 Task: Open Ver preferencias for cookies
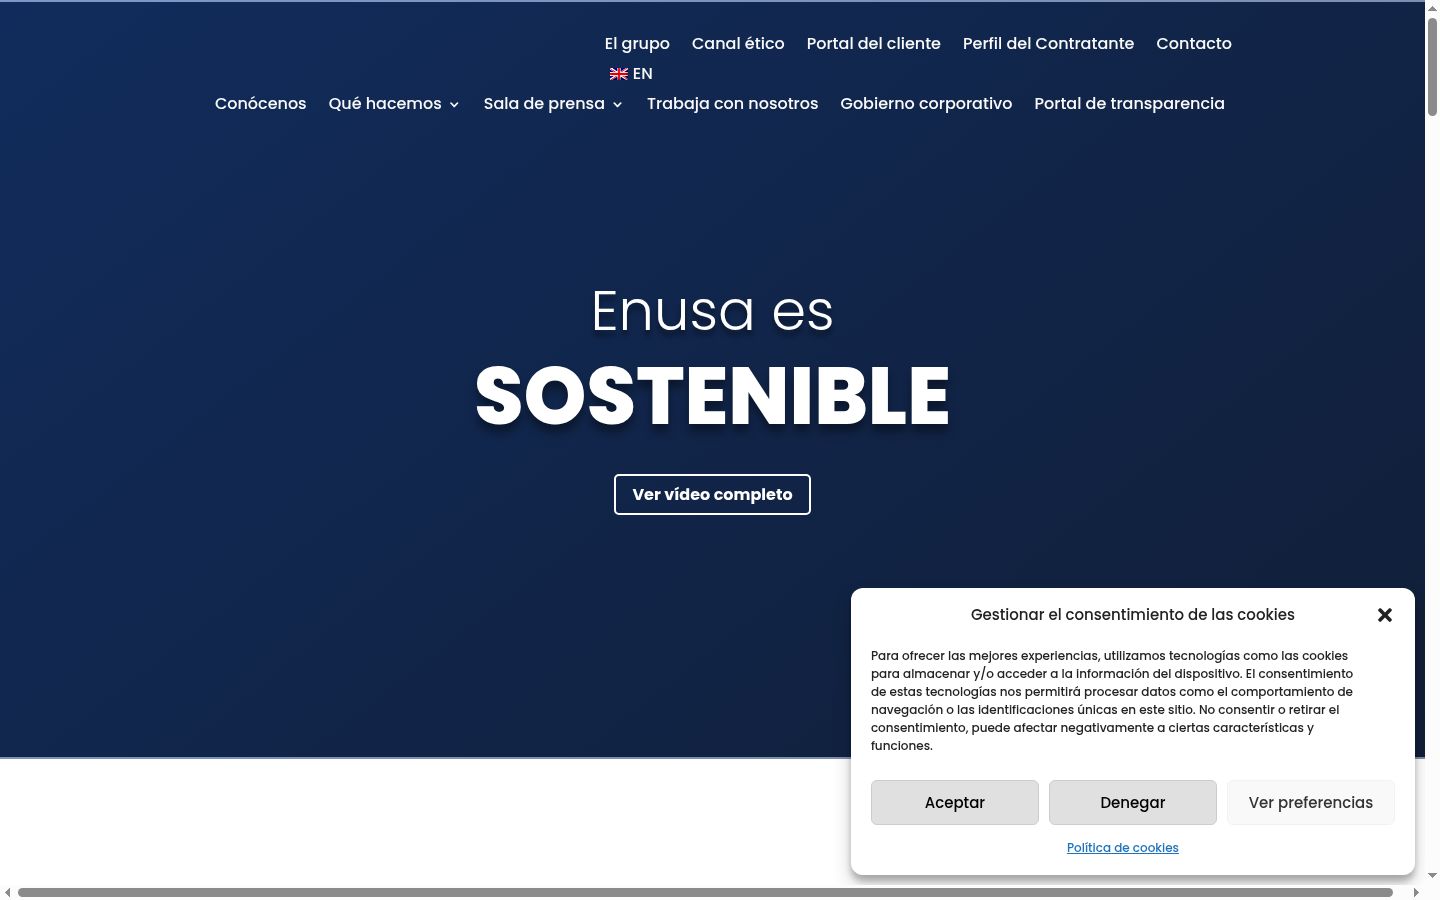pos(1311,803)
